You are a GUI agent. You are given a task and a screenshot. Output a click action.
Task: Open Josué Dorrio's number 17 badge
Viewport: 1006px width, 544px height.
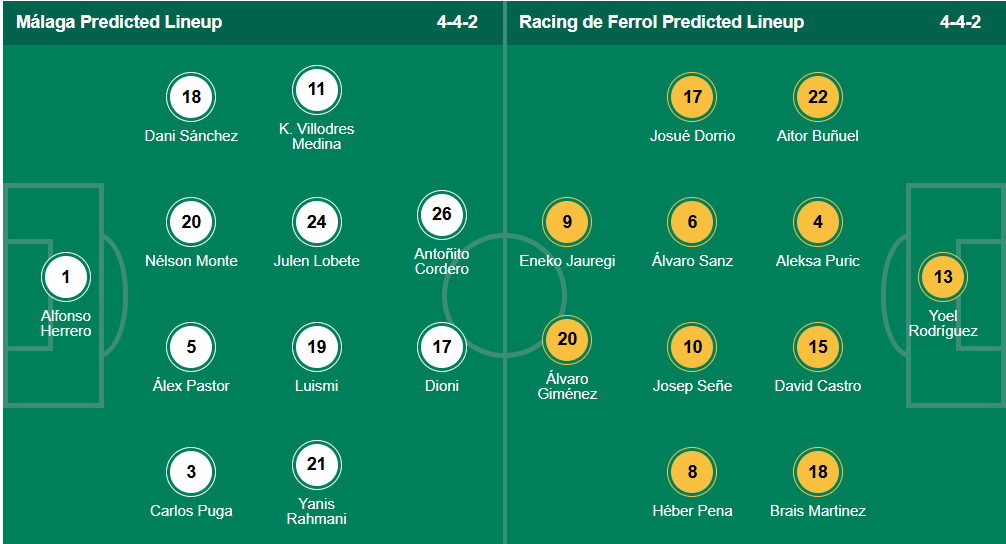click(x=692, y=97)
